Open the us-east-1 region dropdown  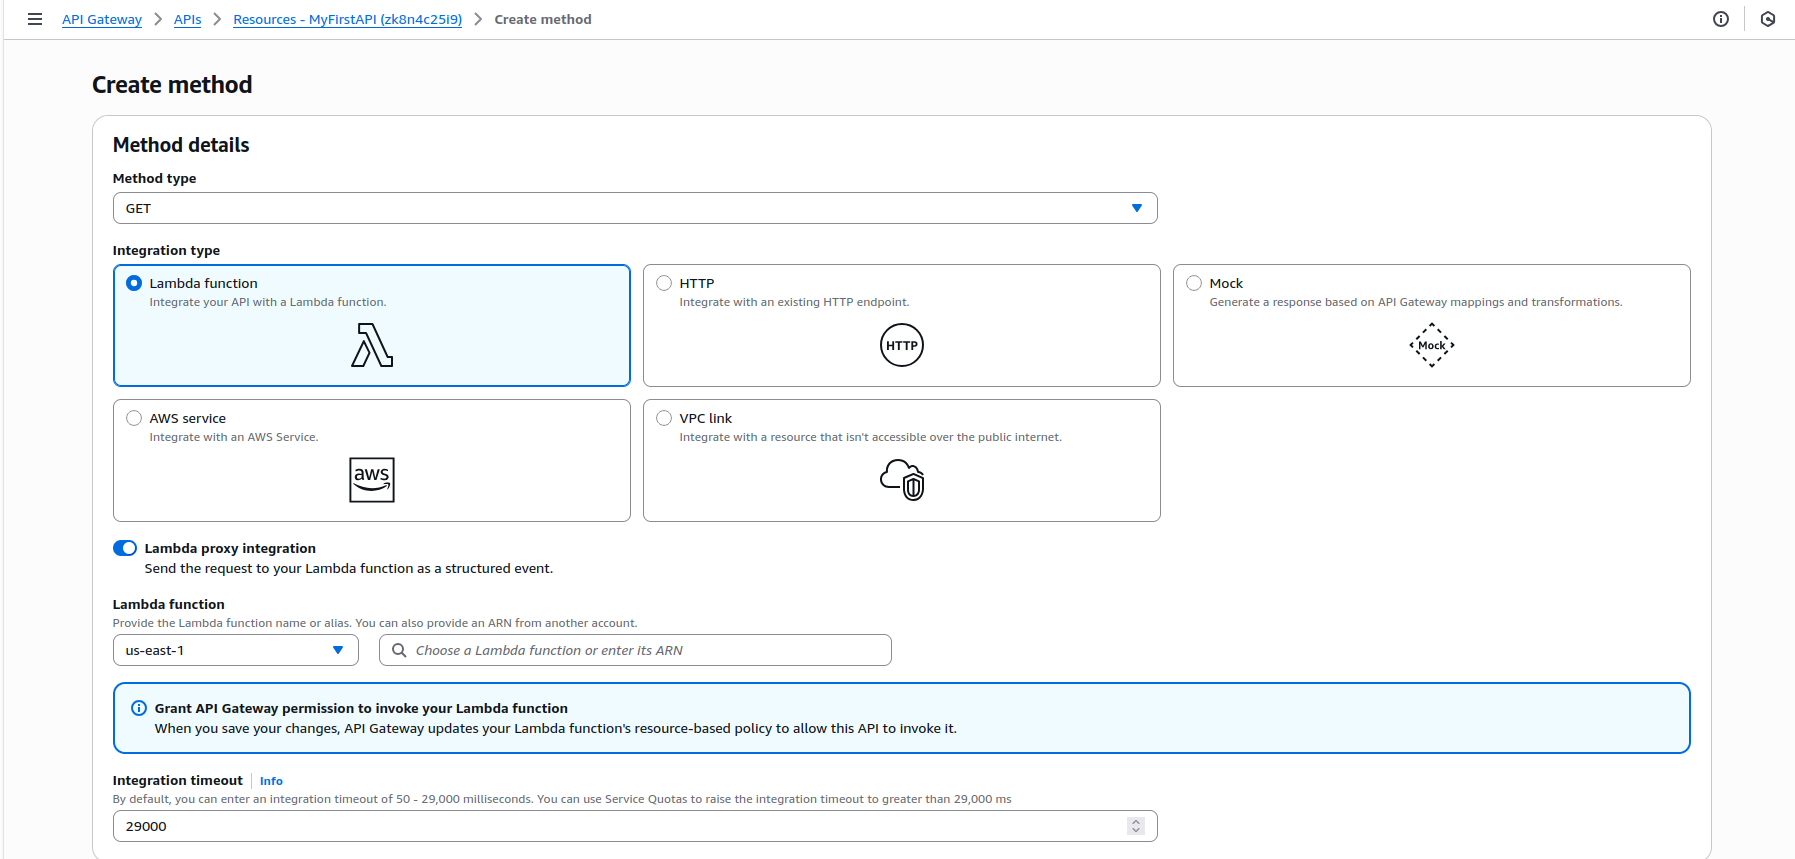point(236,650)
